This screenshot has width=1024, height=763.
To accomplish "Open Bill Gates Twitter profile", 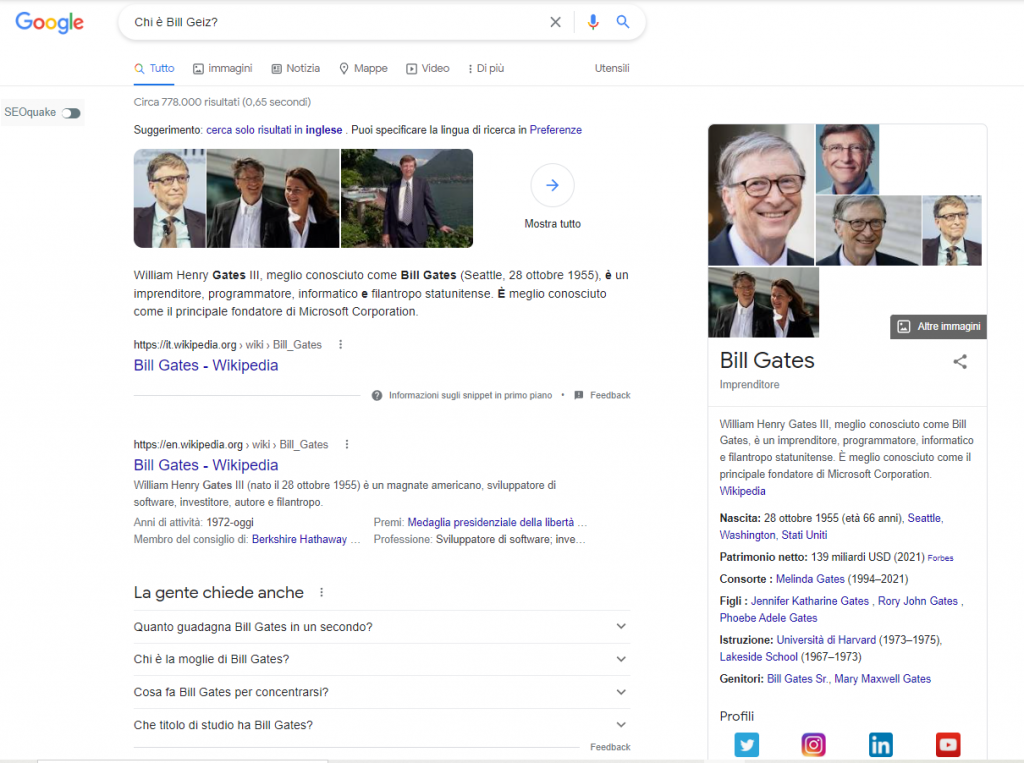I will (x=746, y=745).
